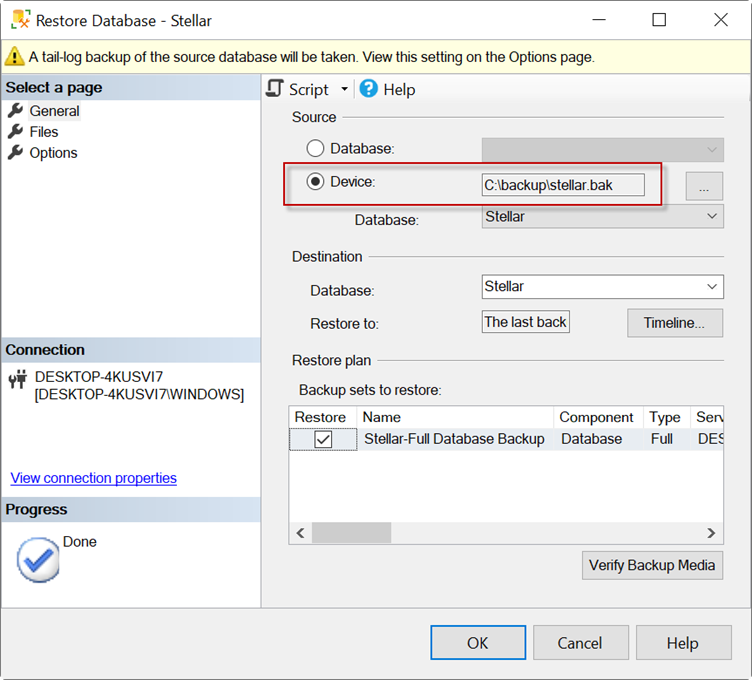Click the Timeline... button
The image size is (752, 680).
click(x=674, y=323)
